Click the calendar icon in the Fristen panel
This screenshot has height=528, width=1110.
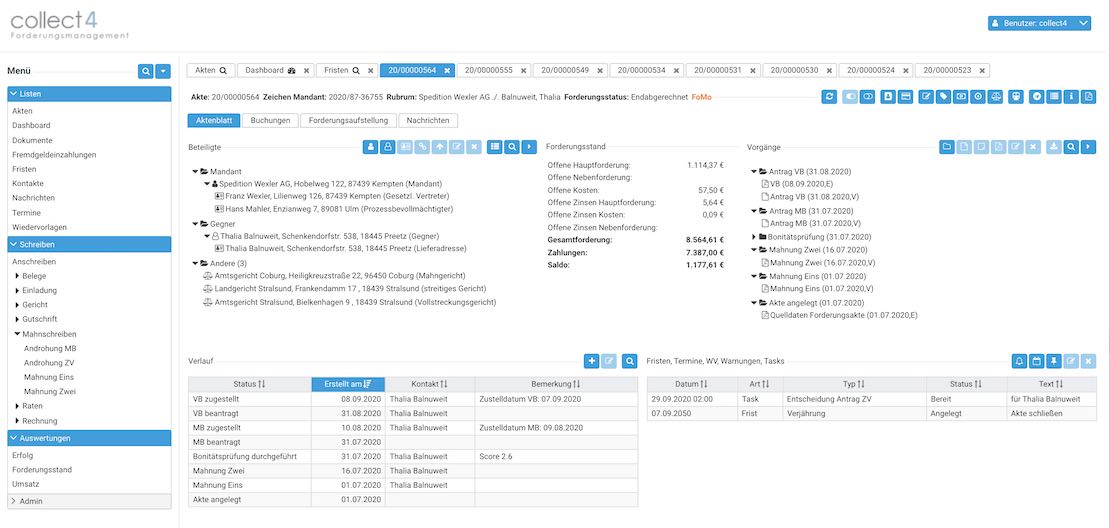tap(1036, 360)
